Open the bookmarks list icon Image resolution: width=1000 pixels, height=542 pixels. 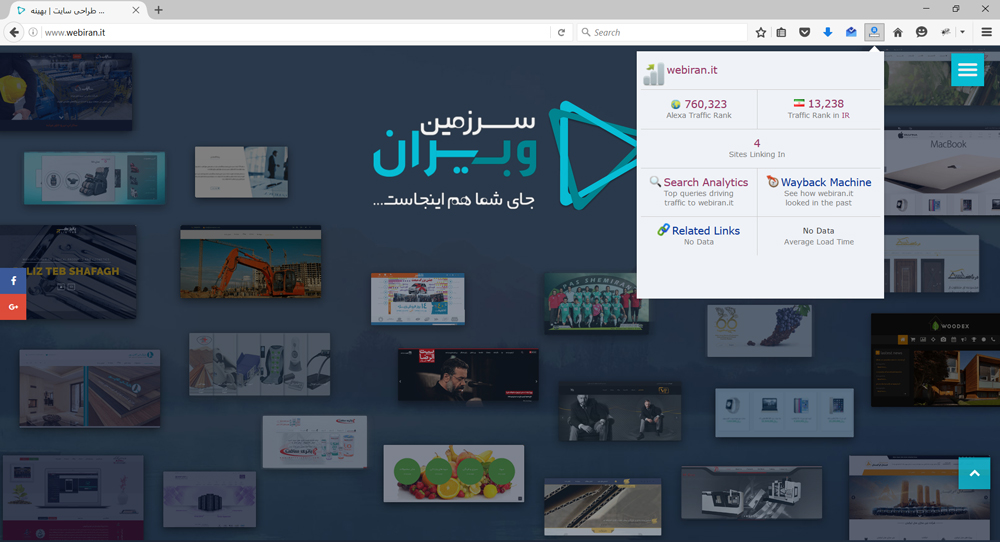click(x=782, y=32)
